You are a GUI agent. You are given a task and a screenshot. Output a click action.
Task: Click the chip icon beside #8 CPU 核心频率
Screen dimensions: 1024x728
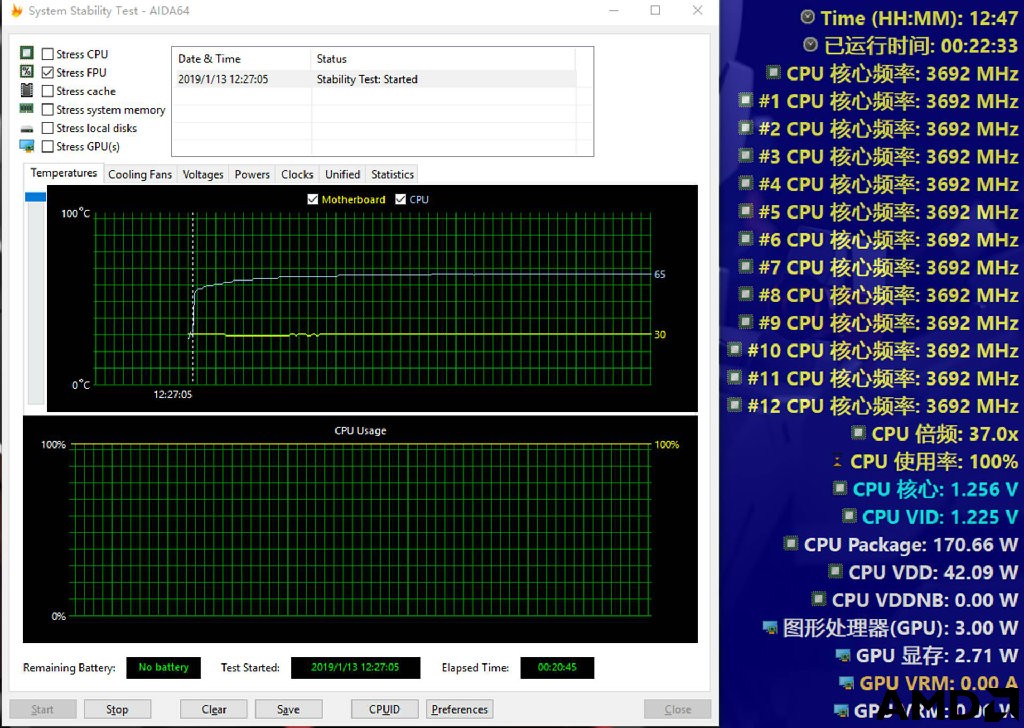(745, 294)
